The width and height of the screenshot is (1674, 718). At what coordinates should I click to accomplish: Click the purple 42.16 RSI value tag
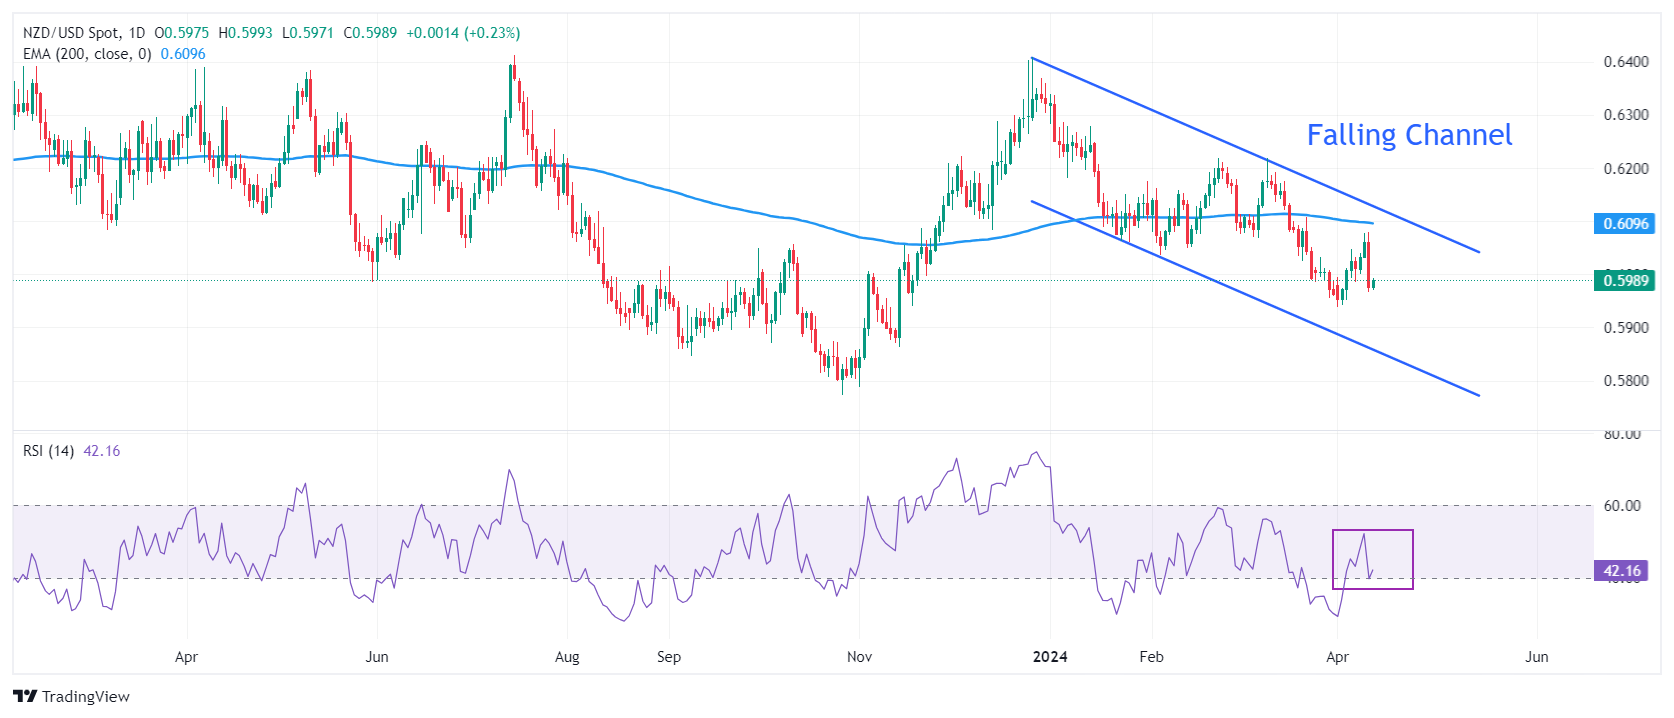(1622, 571)
